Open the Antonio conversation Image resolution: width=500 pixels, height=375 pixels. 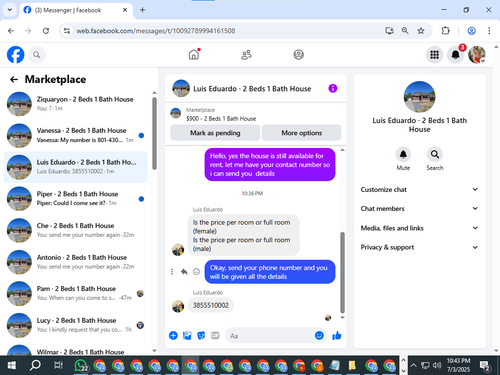(x=75, y=262)
